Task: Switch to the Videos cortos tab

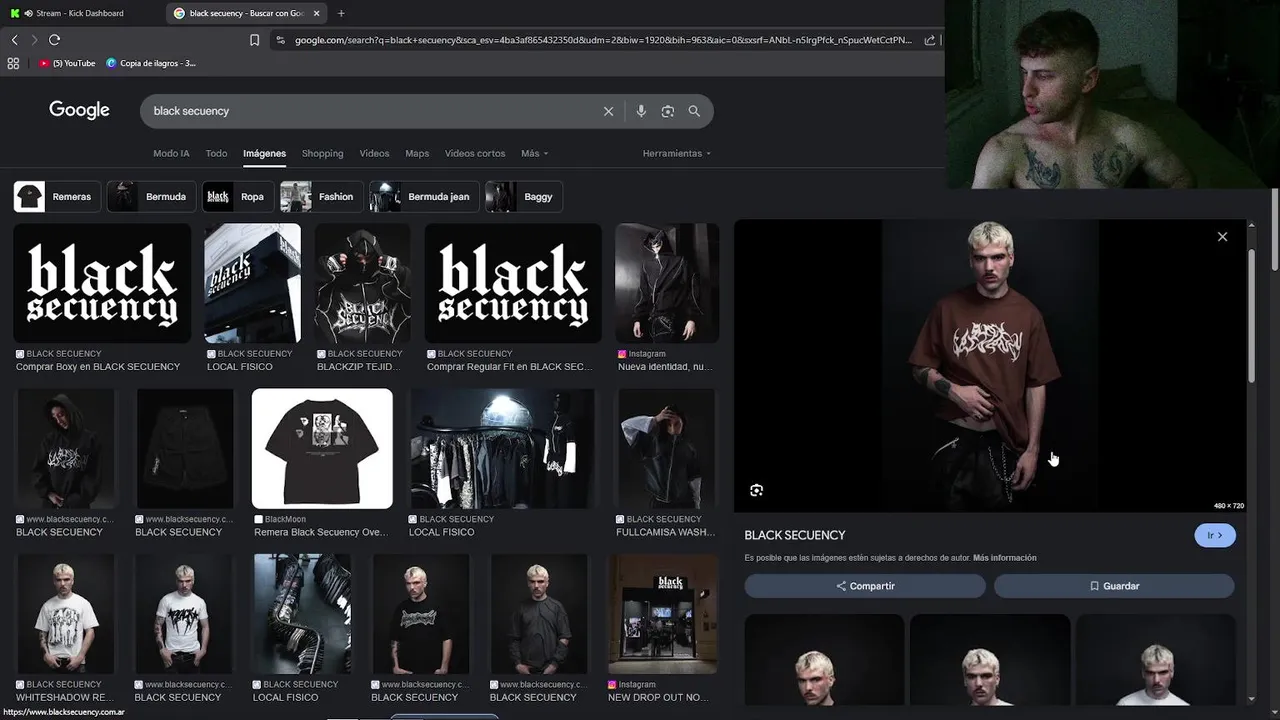Action: (475, 153)
